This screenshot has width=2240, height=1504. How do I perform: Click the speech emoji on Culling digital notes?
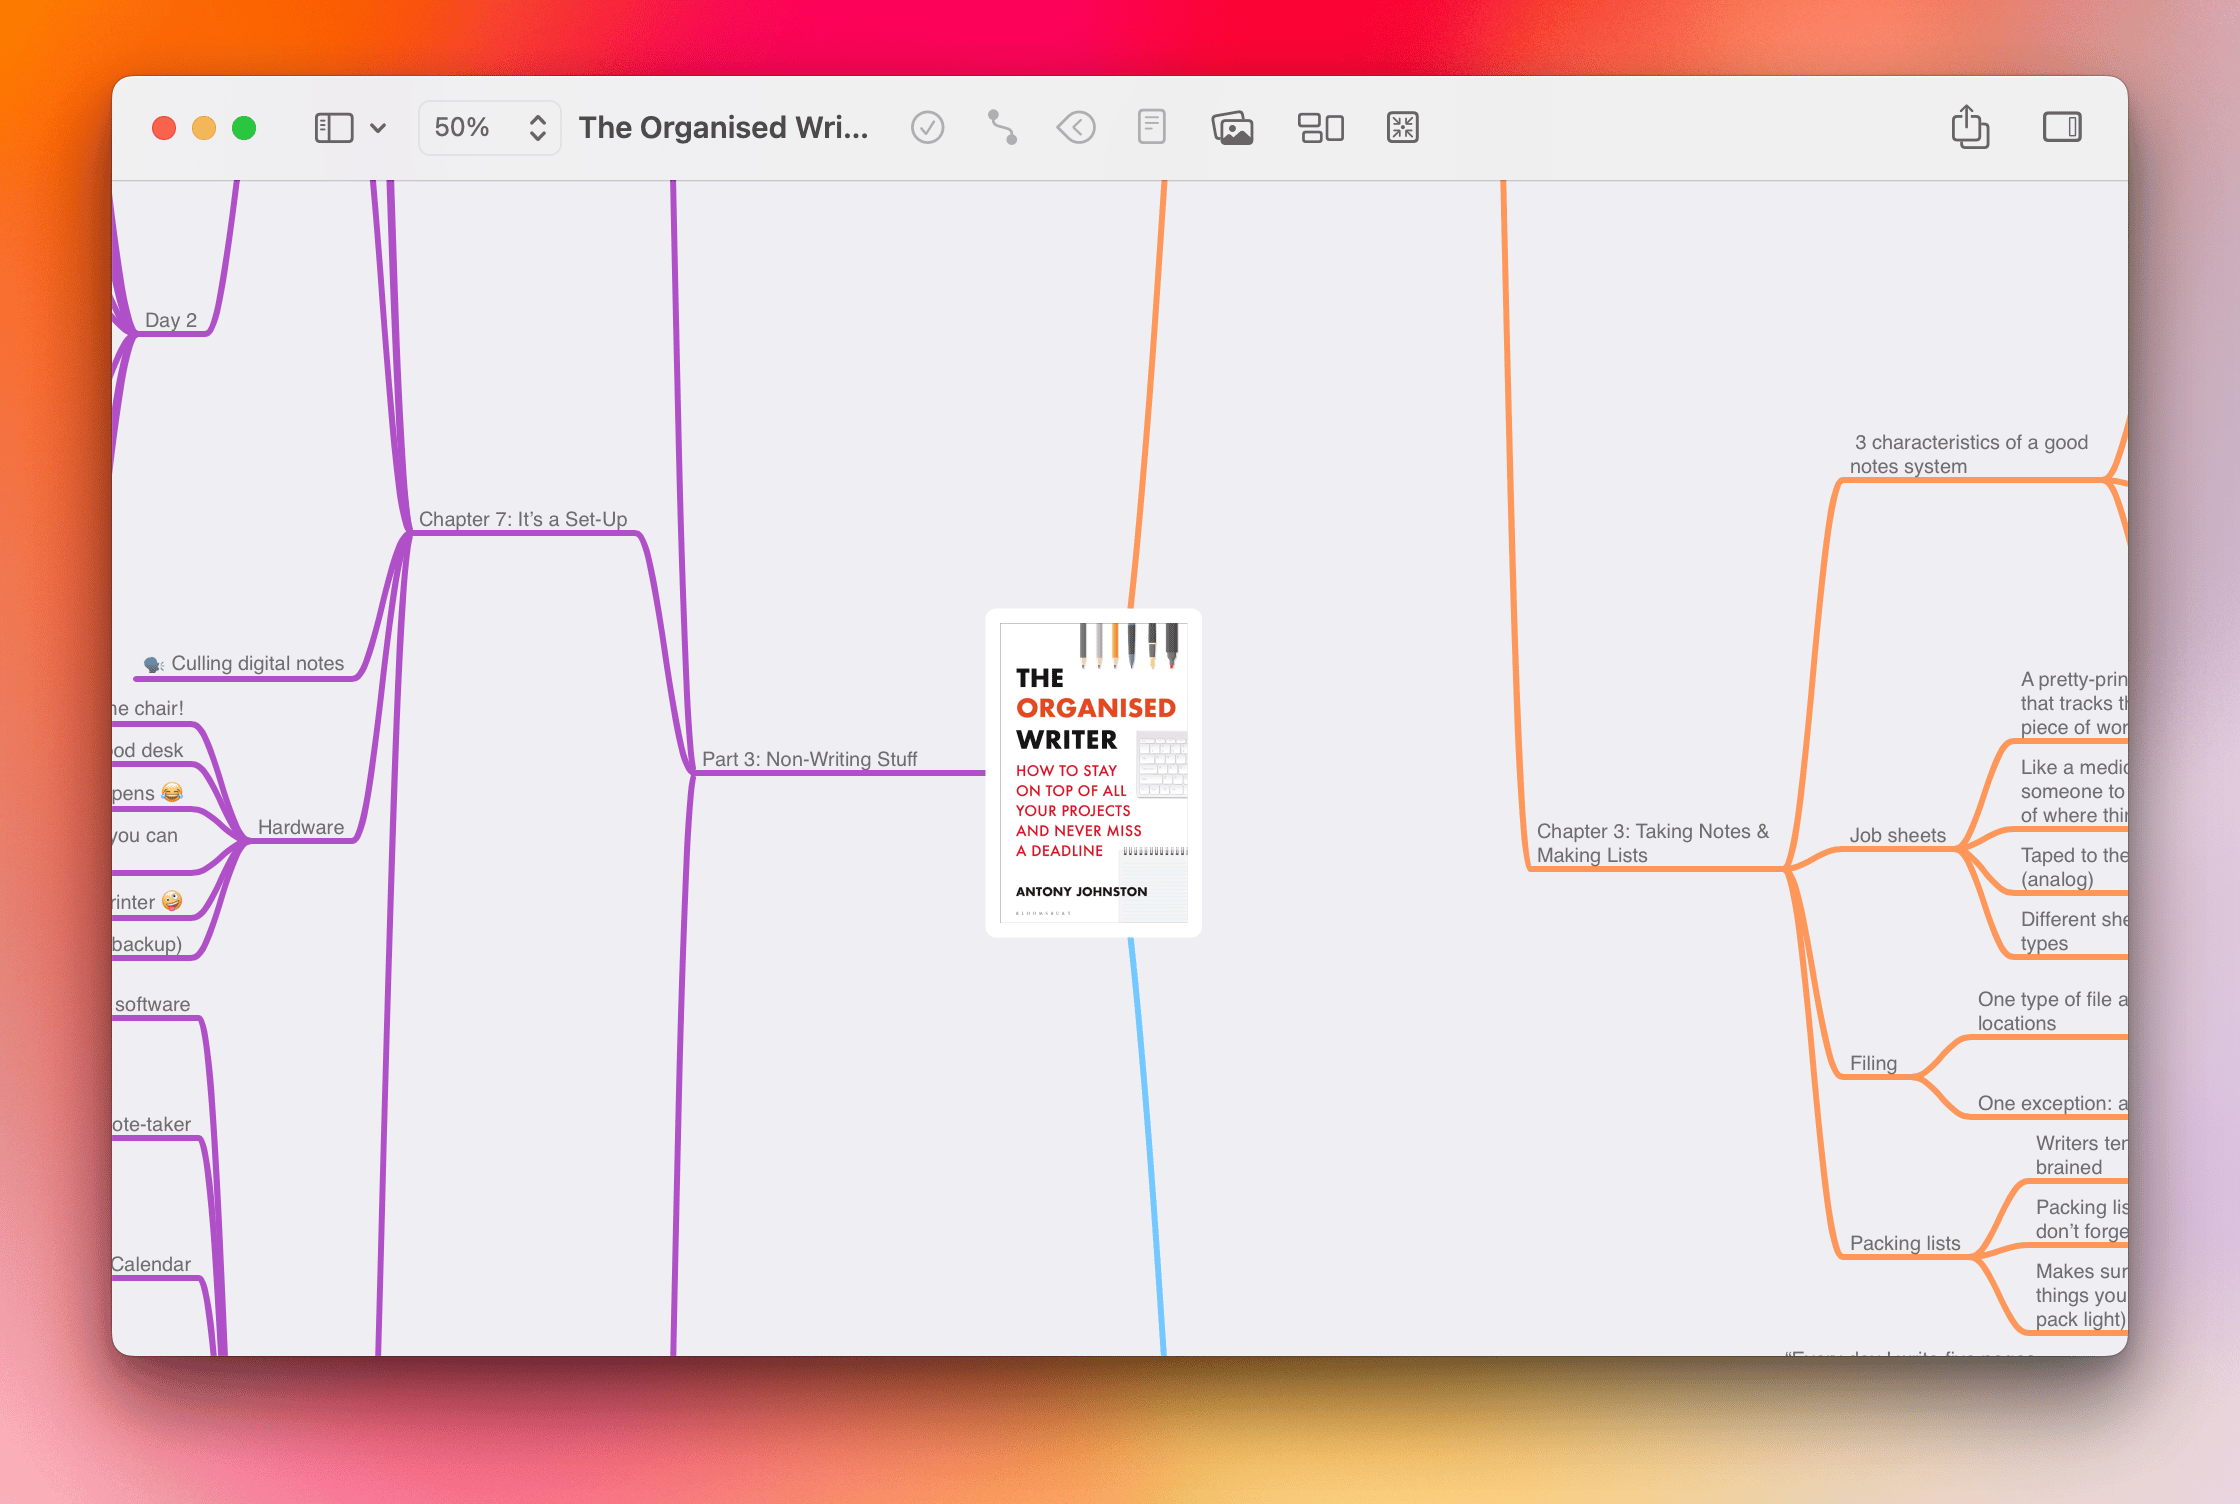(x=154, y=664)
